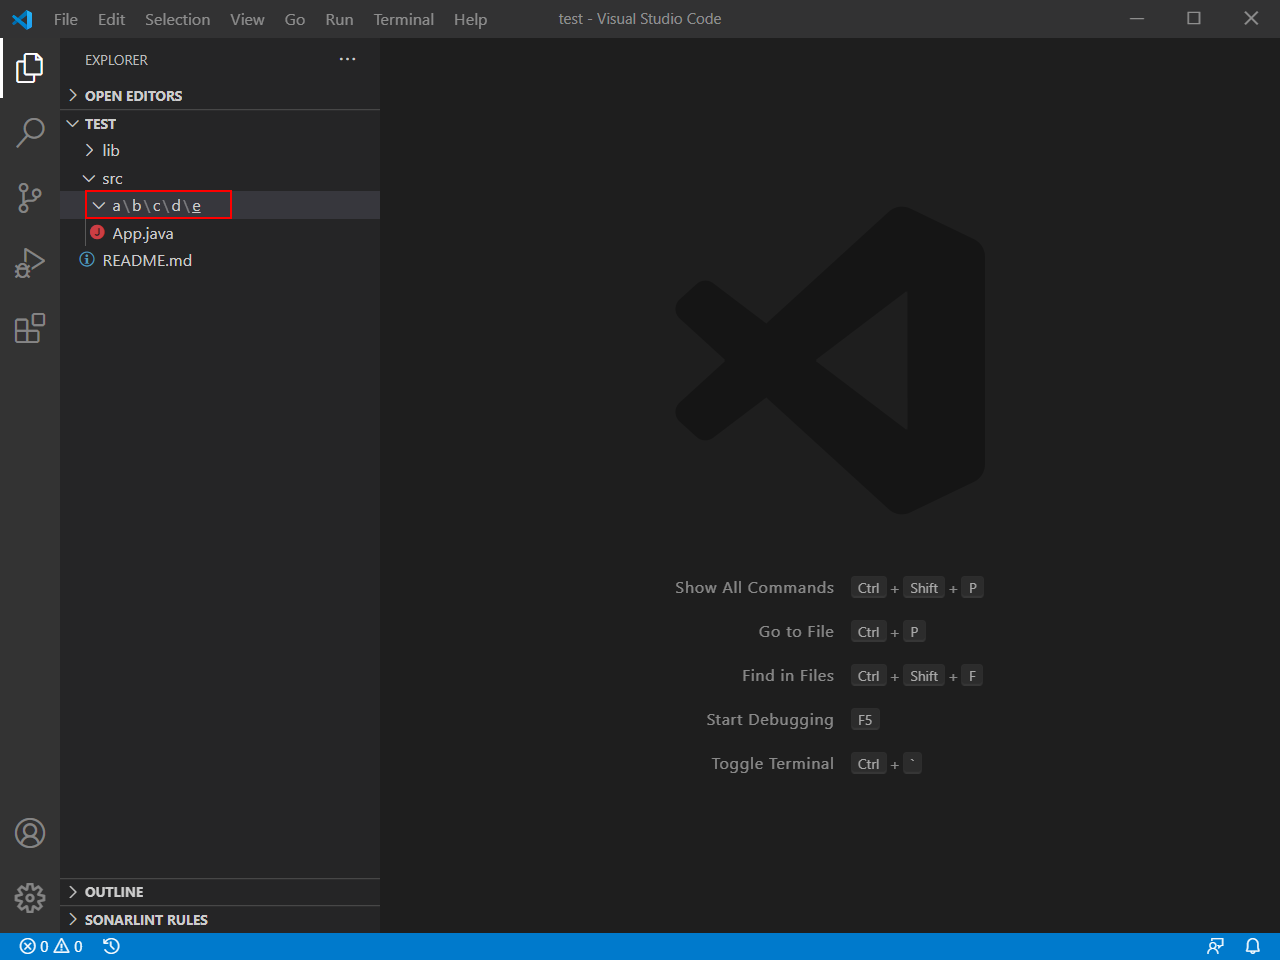Image resolution: width=1280 pixels, height=960 pixels.
Task: Expand the OUTLINE section
Action: point(220,892)
